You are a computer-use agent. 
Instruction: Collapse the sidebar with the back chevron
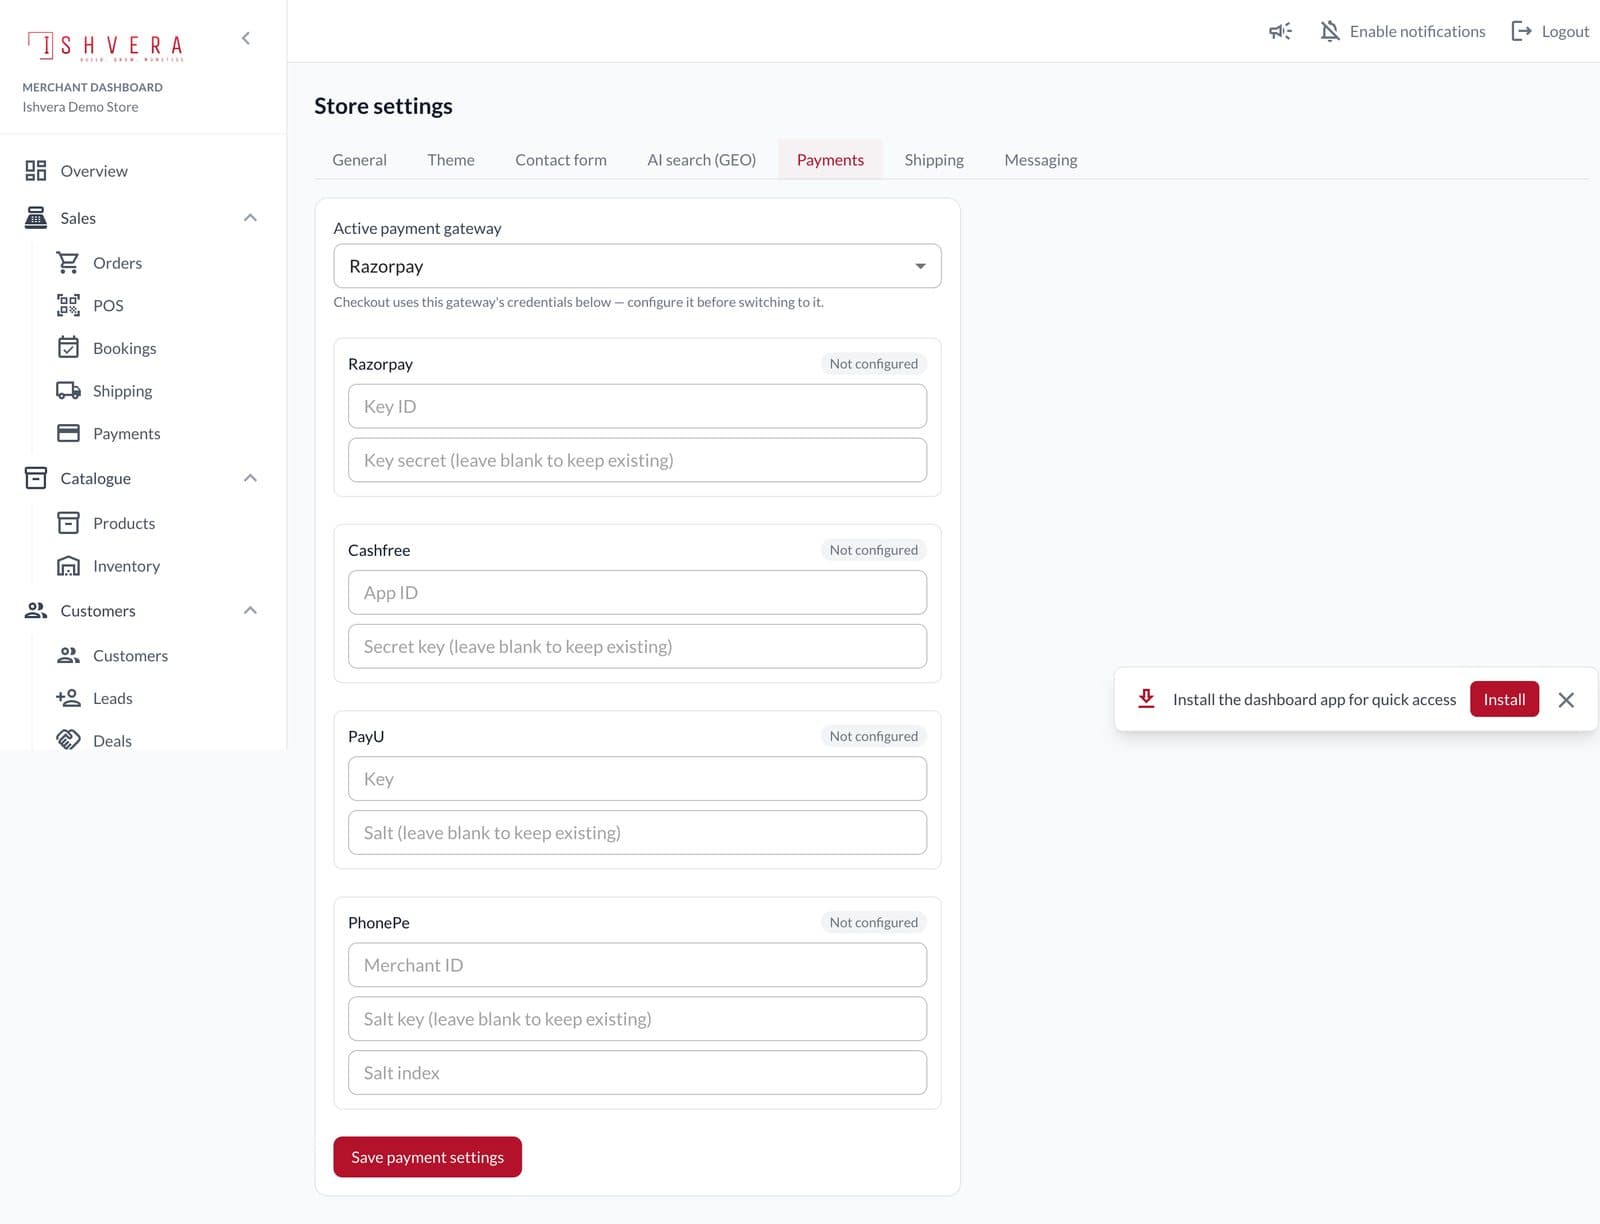pos(246,38)
